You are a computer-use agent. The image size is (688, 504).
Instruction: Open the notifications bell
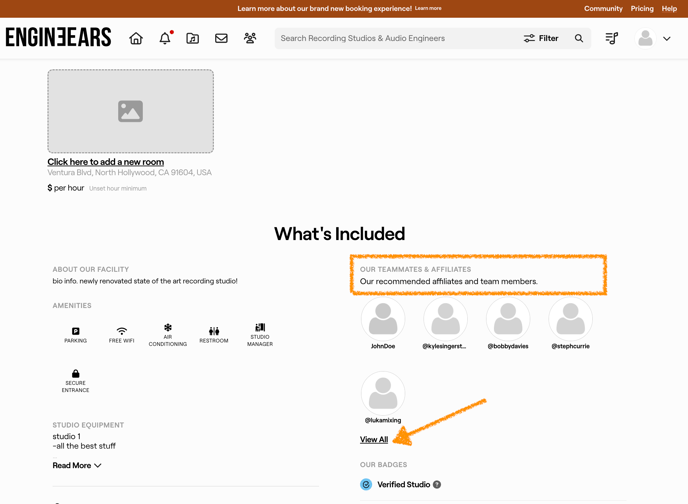click(165, 39)
